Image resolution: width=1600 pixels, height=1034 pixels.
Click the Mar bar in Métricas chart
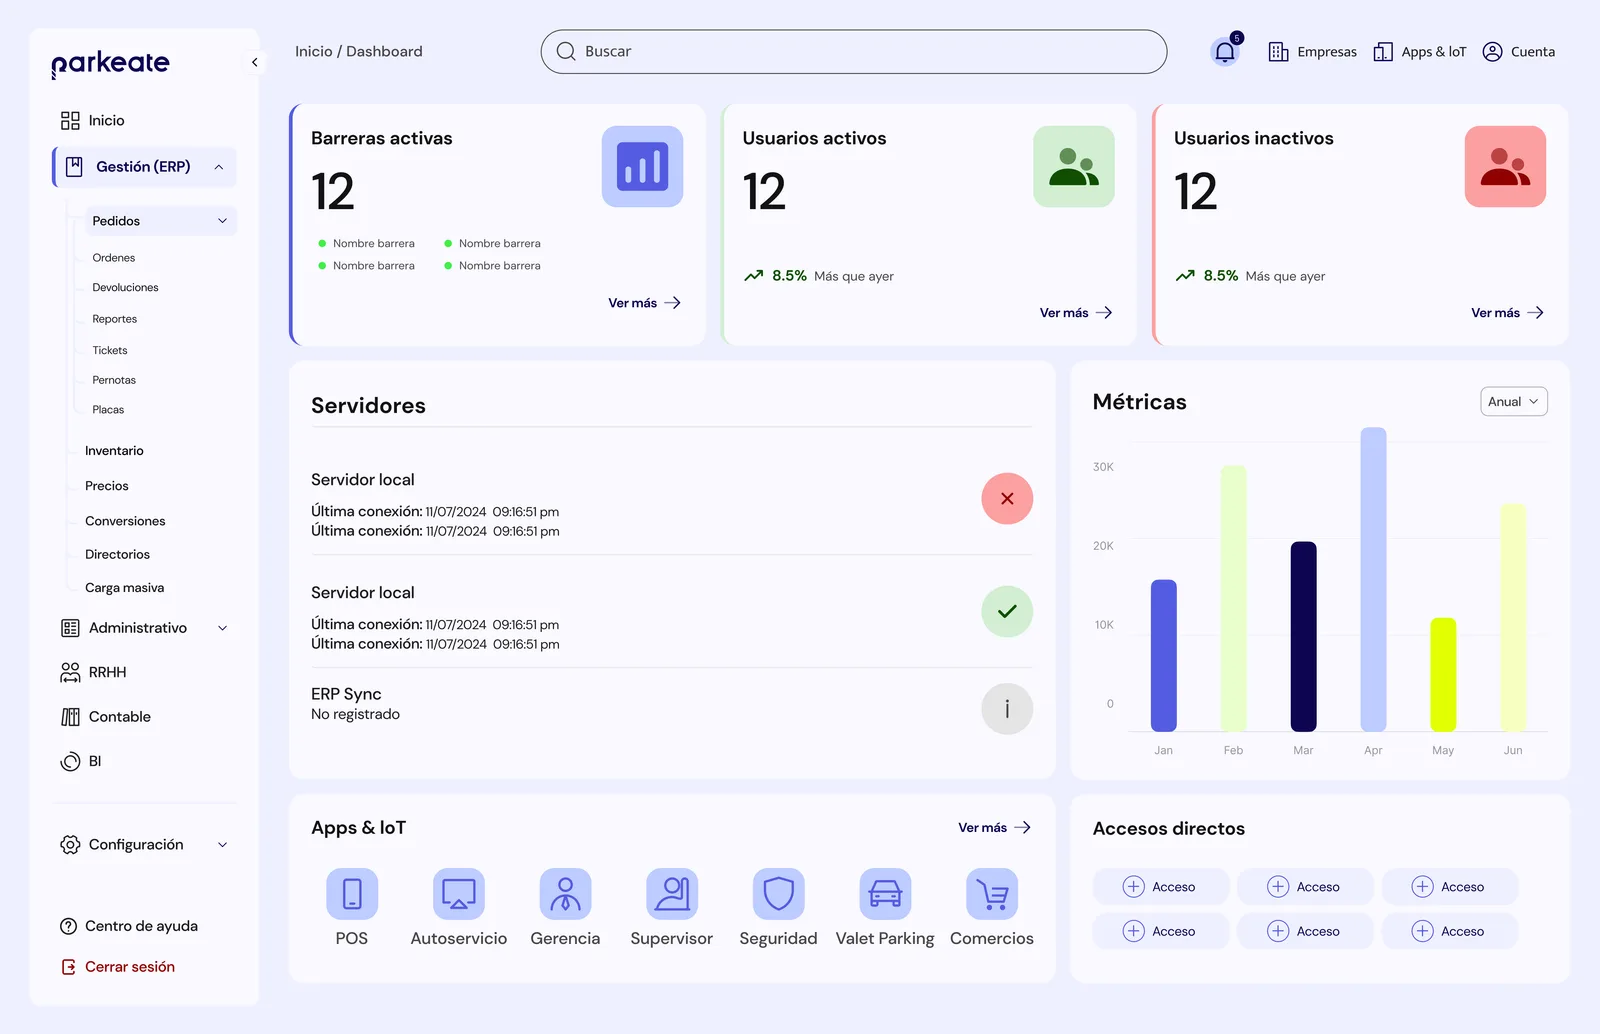point(1303,637)
